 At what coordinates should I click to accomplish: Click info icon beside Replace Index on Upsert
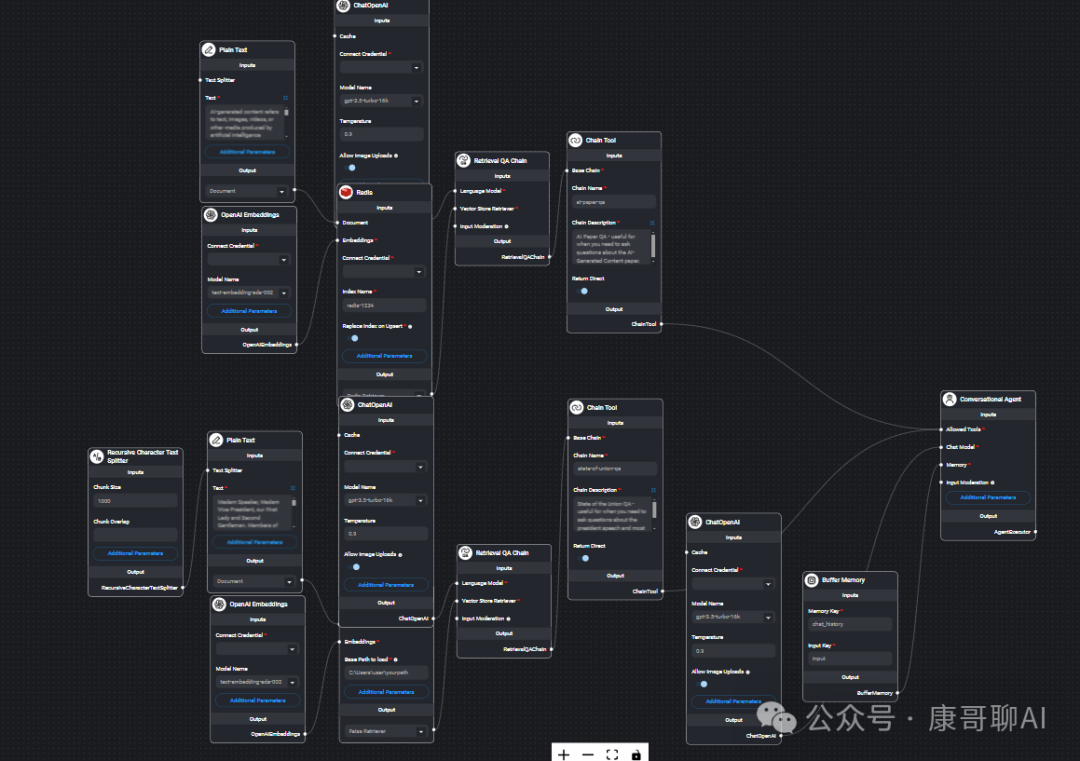(410, 326)
